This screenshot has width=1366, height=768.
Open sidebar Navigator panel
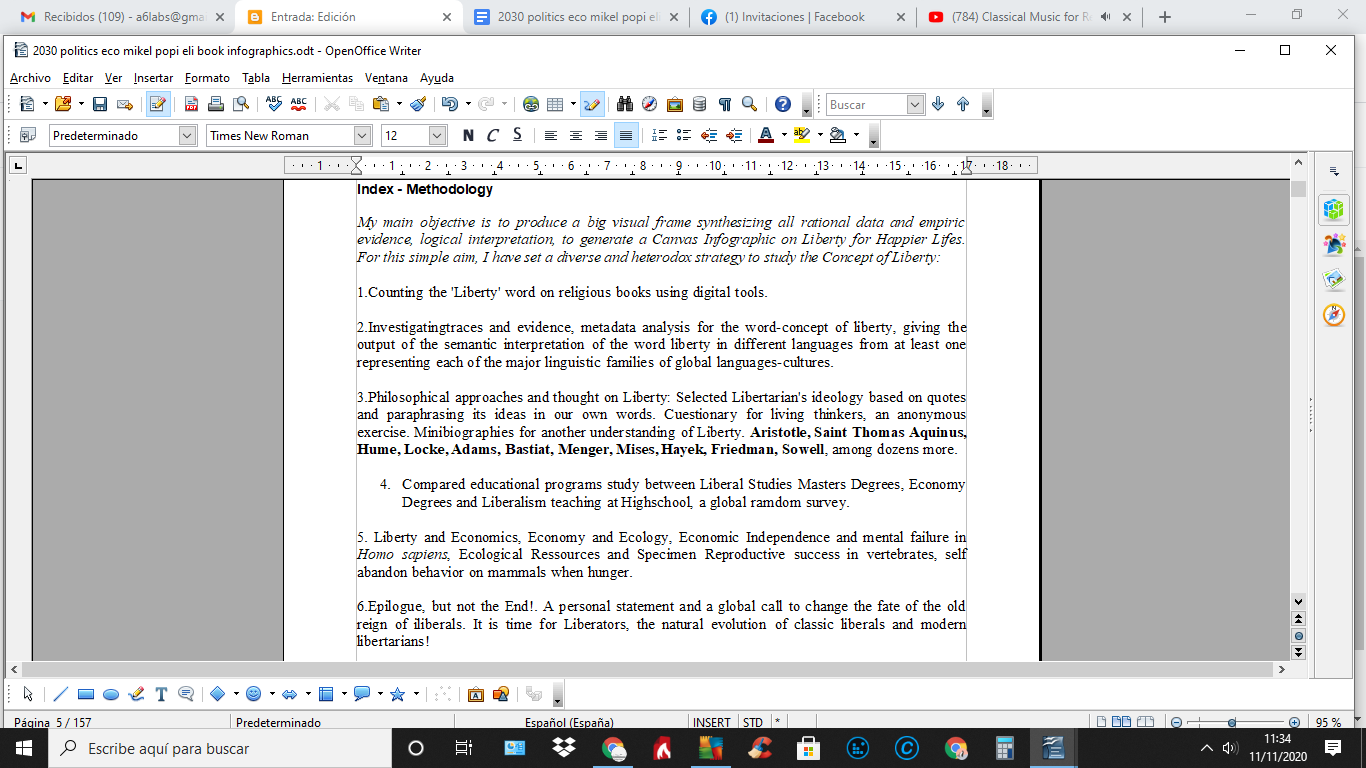click(x=1334, y=315)
